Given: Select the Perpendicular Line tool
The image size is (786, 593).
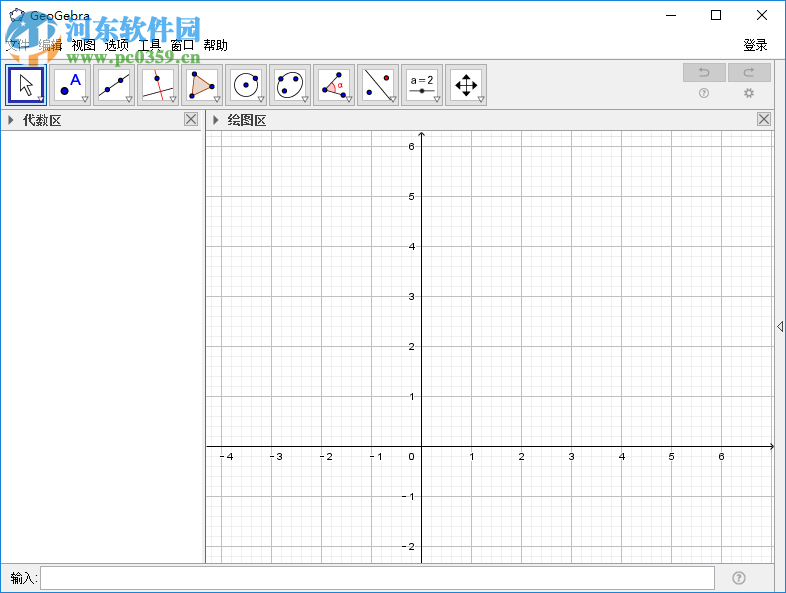Looking at the screenshot, I should pos(158,85).
